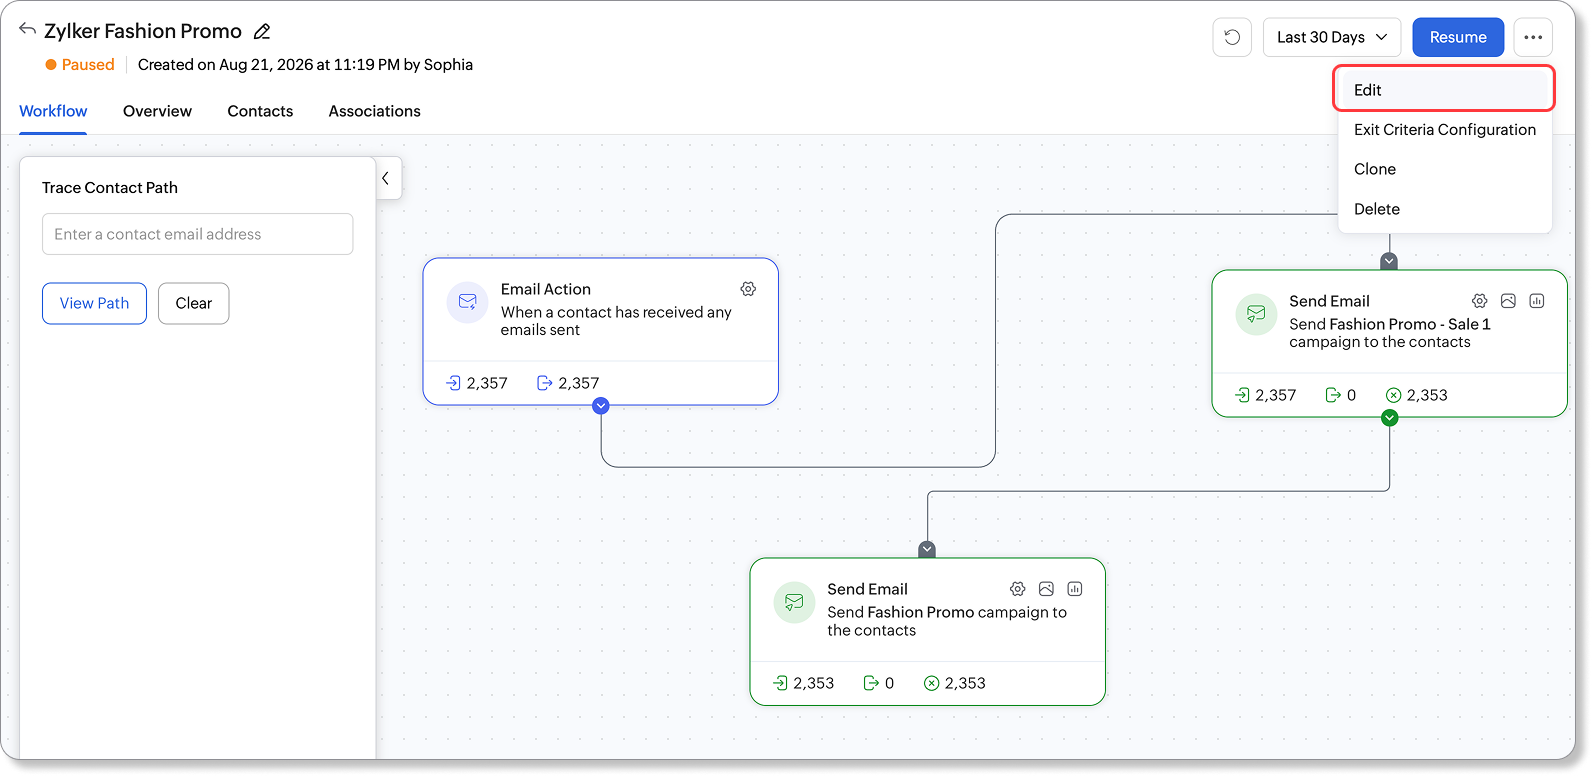The height and width of the screenshot is (776, 1592).
Task: Open report chart on Fashion Promo - Sale 1 card
Action: [x=1537, y=301]
